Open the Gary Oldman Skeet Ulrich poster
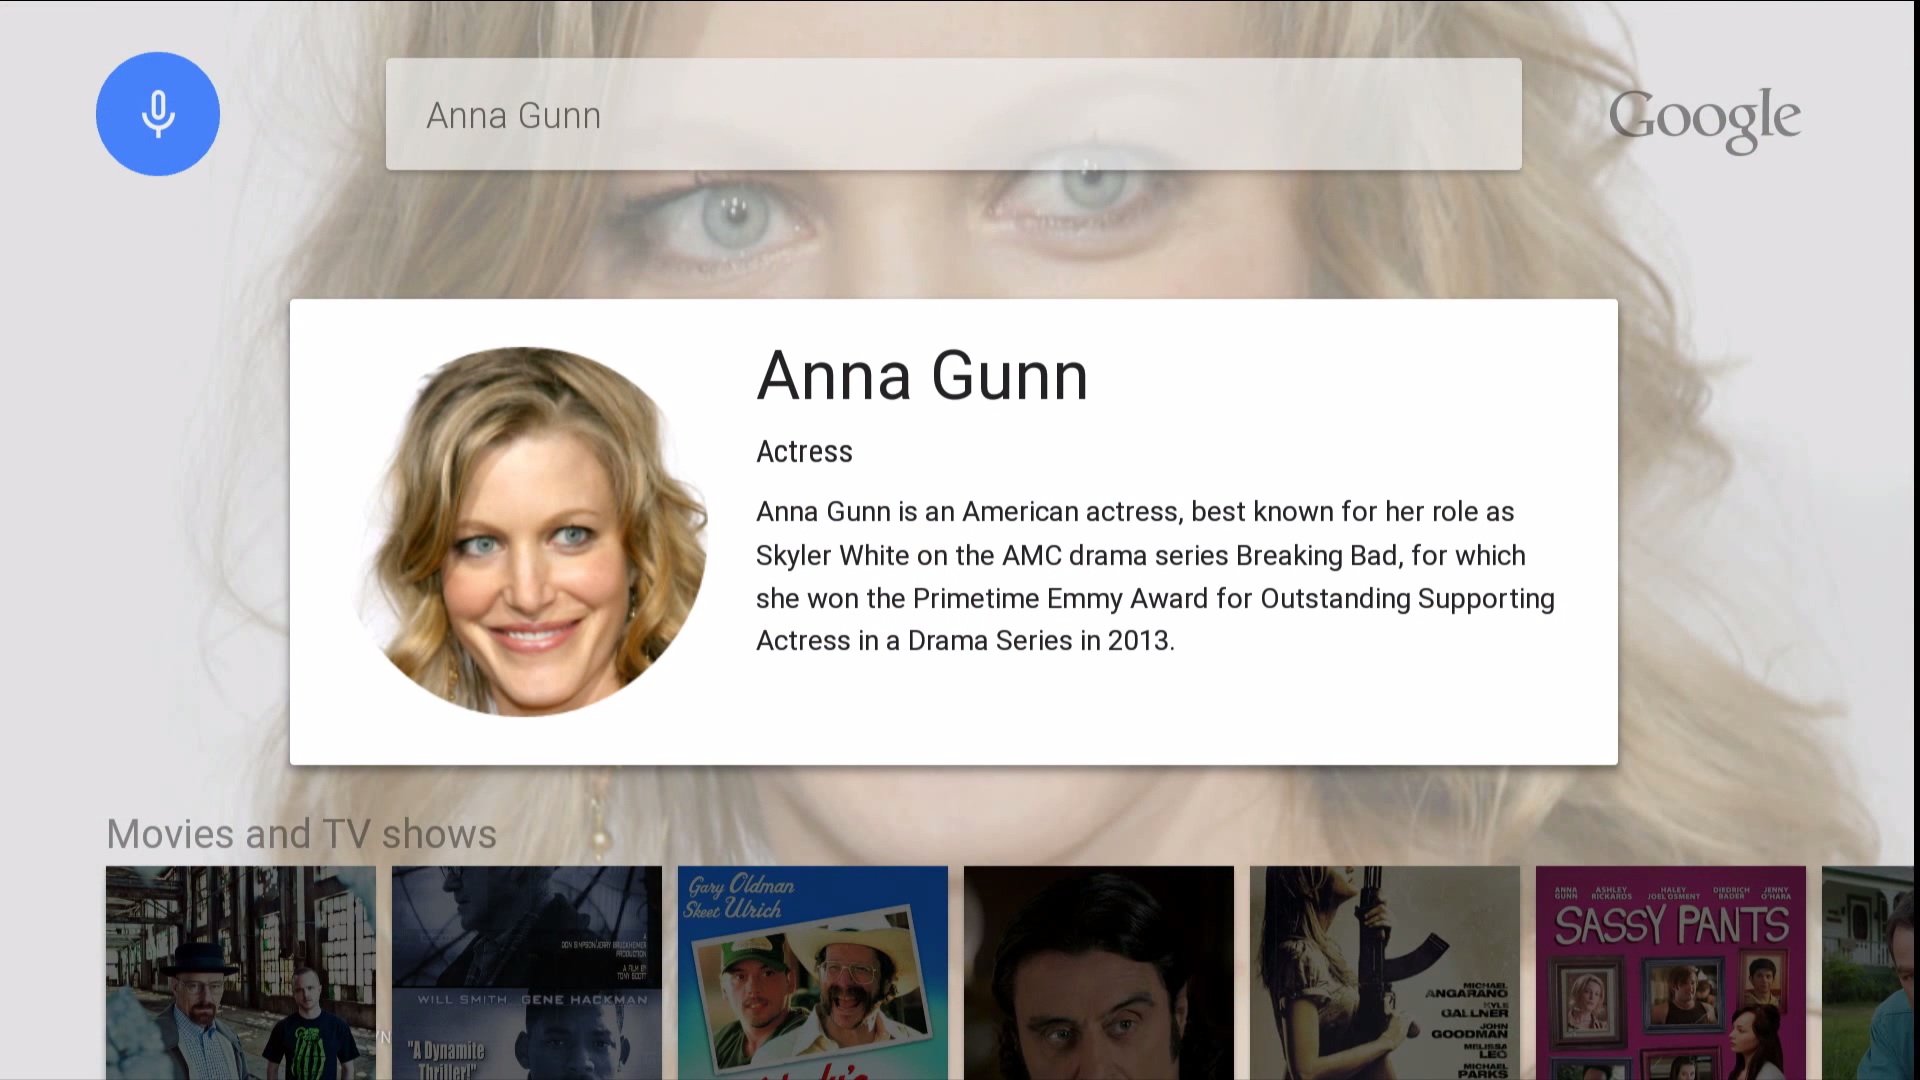 point(813,973)
